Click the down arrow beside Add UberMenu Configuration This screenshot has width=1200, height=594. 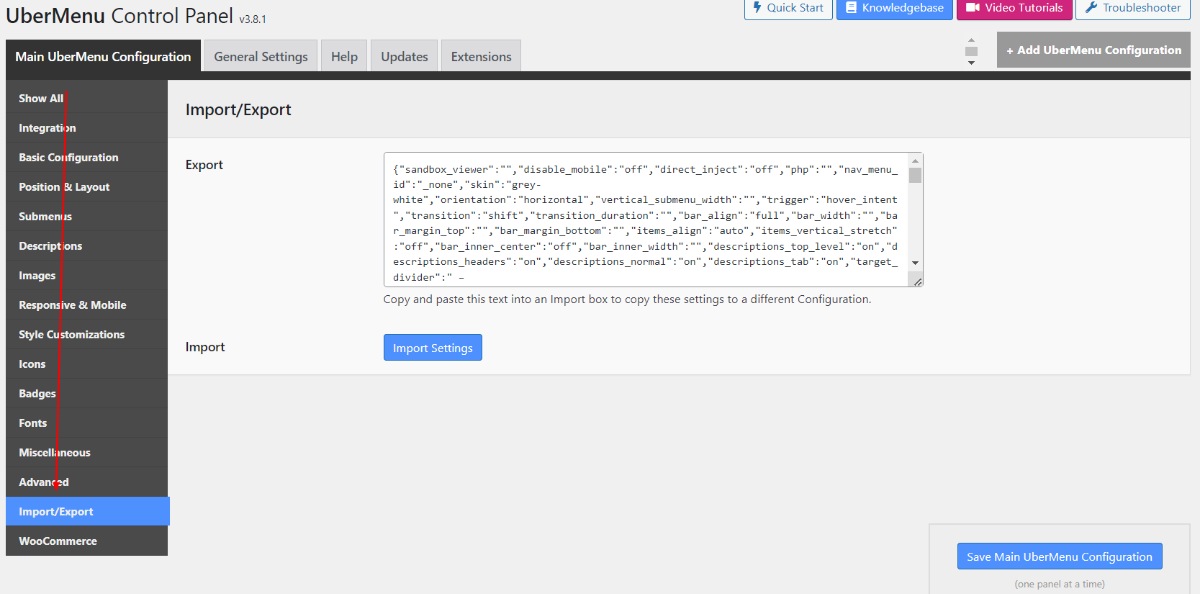coord(970,63)
